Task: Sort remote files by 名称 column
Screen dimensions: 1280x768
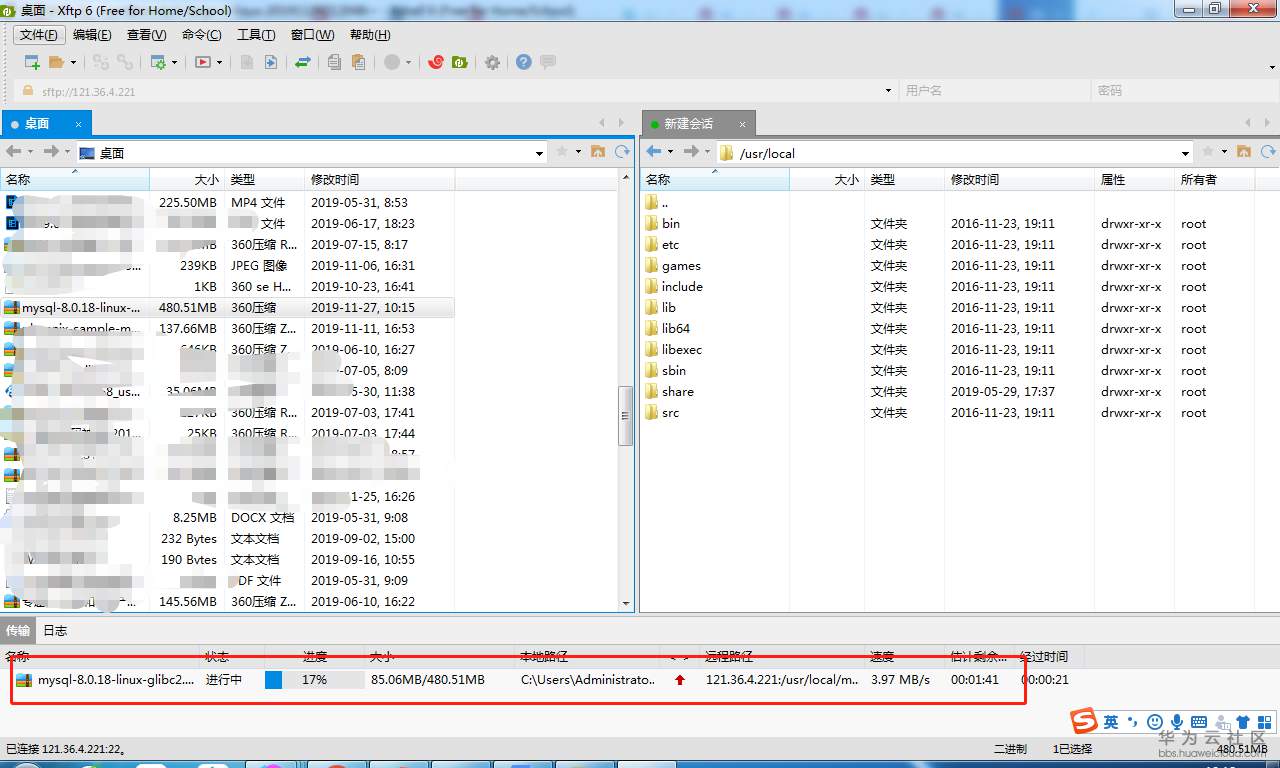Action: [715, 180]
